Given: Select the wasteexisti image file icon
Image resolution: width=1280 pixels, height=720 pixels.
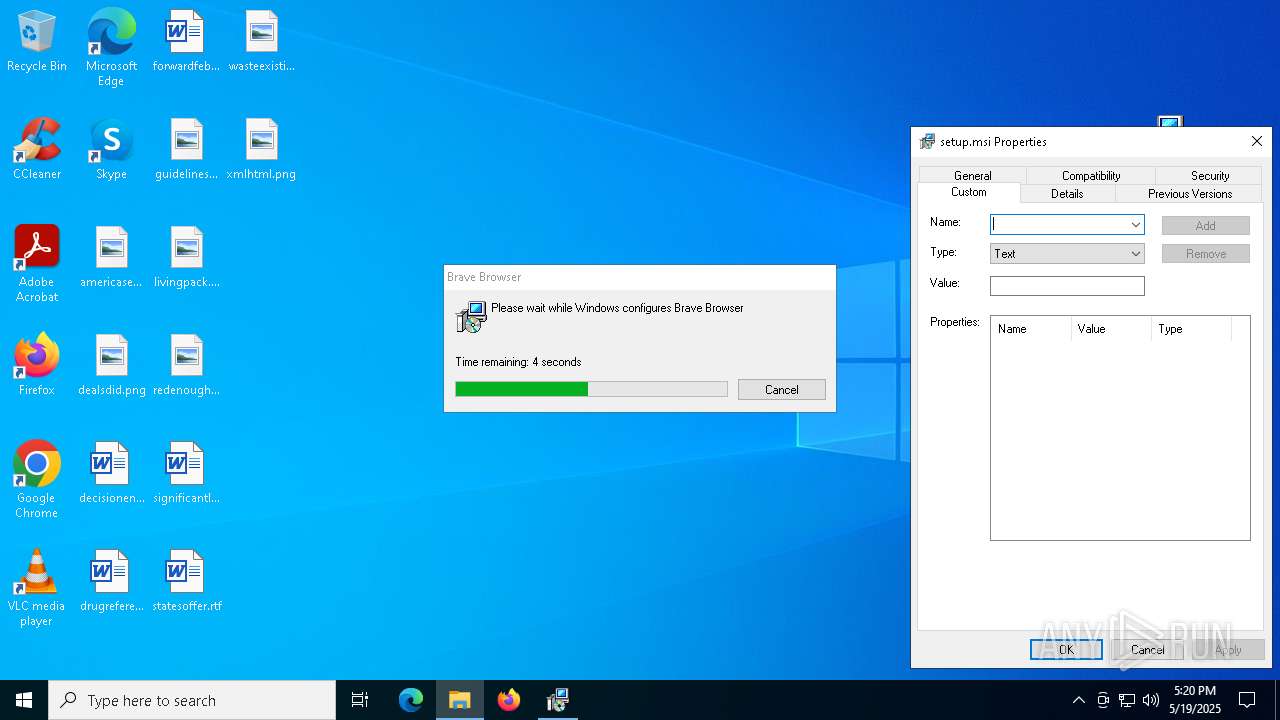Looking at the screenshot, I should click(261, 42).
